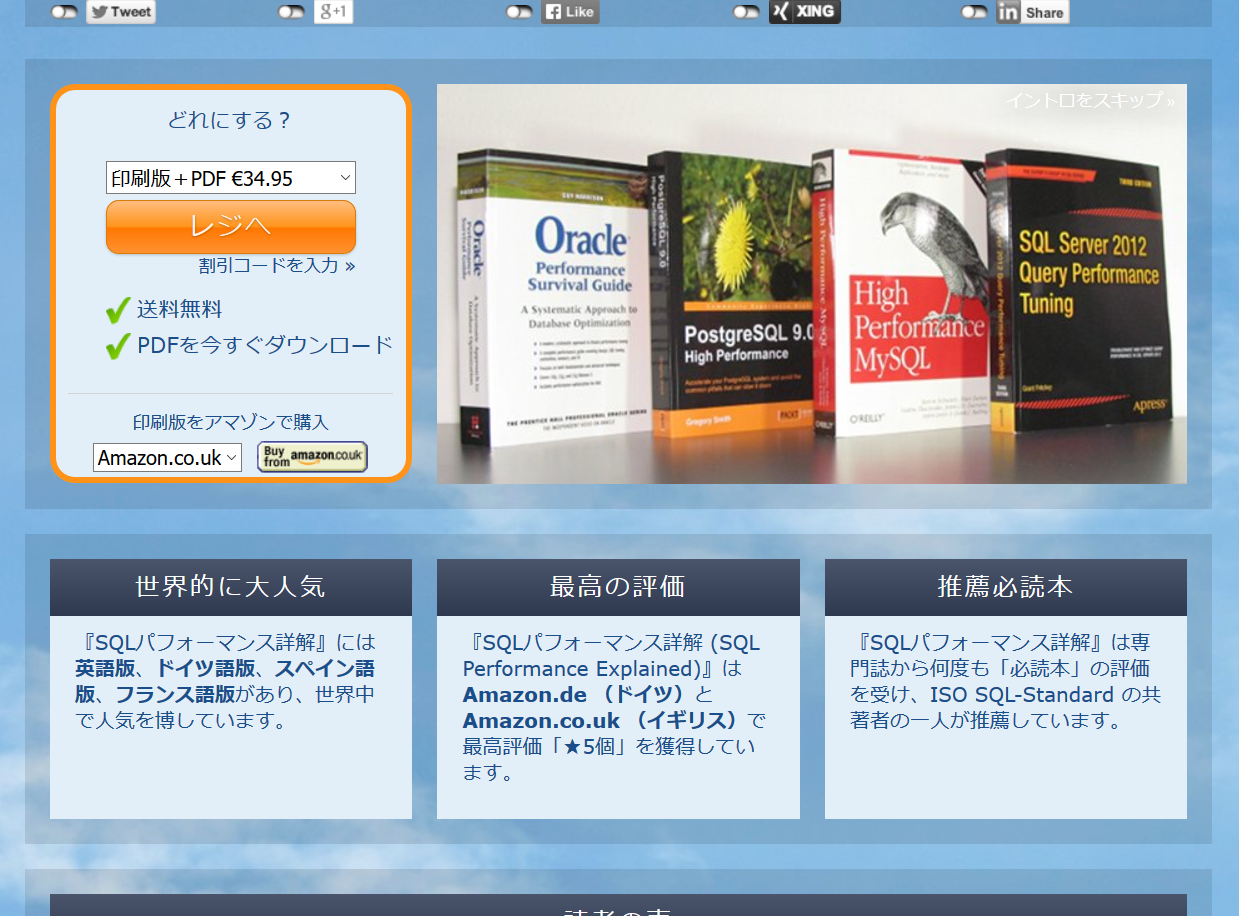Click the 世界的に大人気 heading

(231, 587)
